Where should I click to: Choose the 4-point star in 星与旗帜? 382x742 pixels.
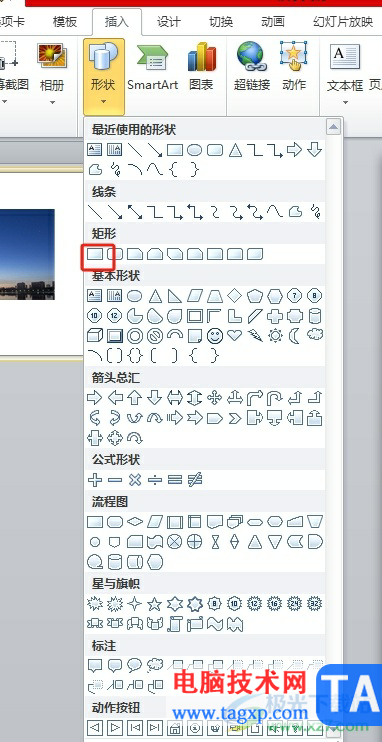[135, 604]
